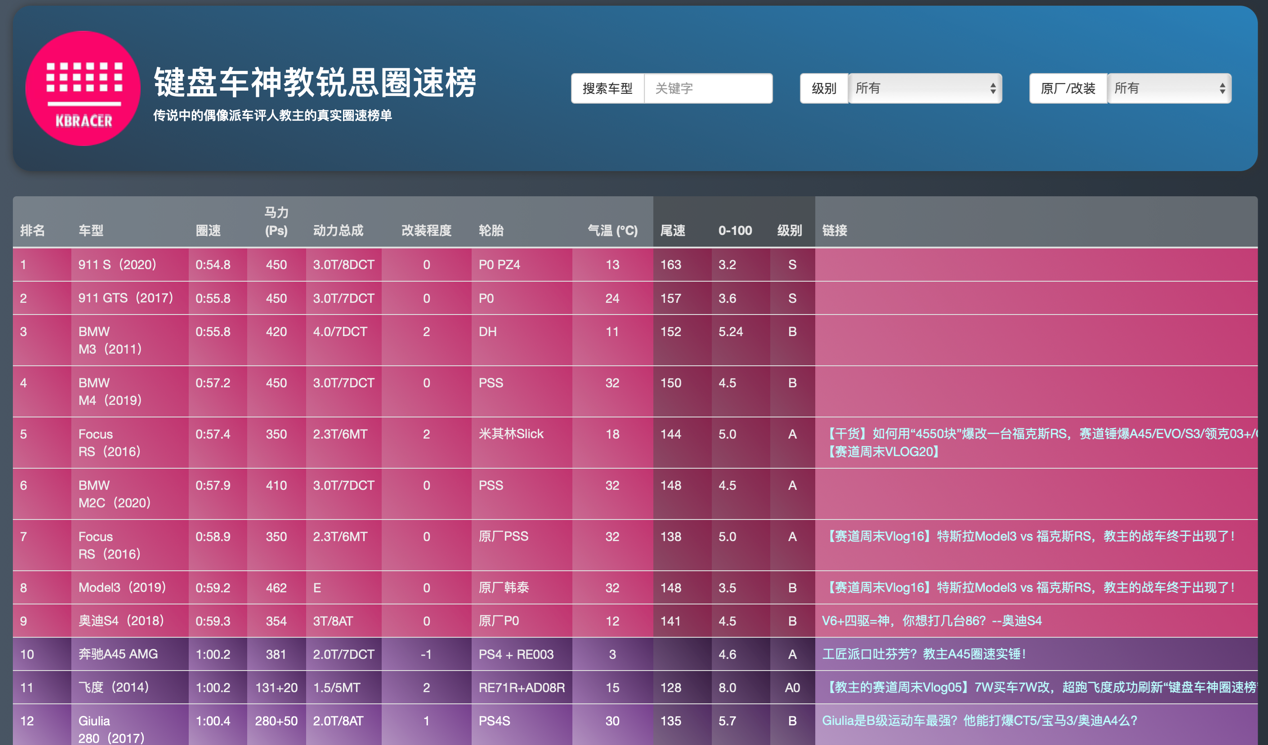Open the 级别 dropdown
The image size is (1268, 745).
pyautogui.click(x=925, y=88)
